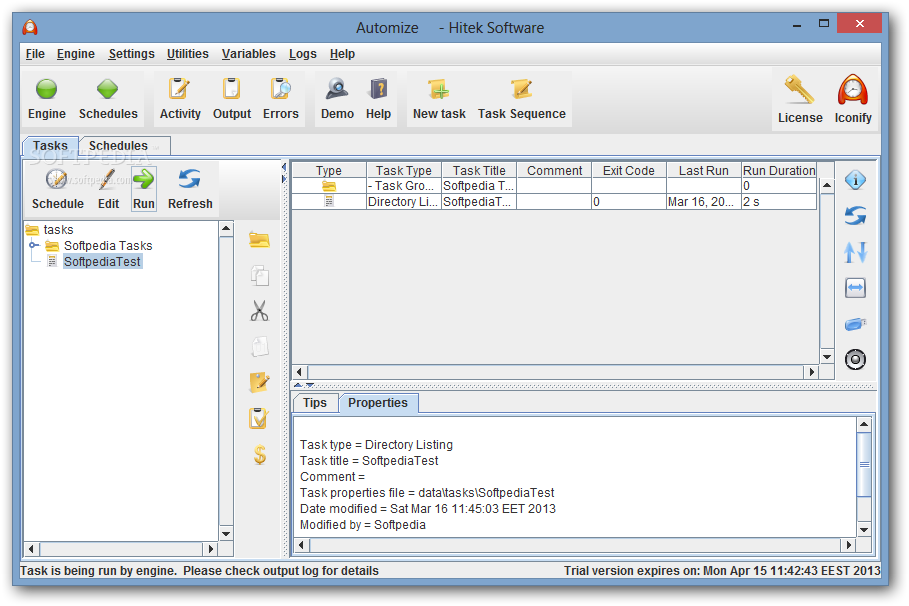The height and width of the screenshot is (606, 909).
Task: Collapse the left panel via divider arrow
Action: click(284, 167)
